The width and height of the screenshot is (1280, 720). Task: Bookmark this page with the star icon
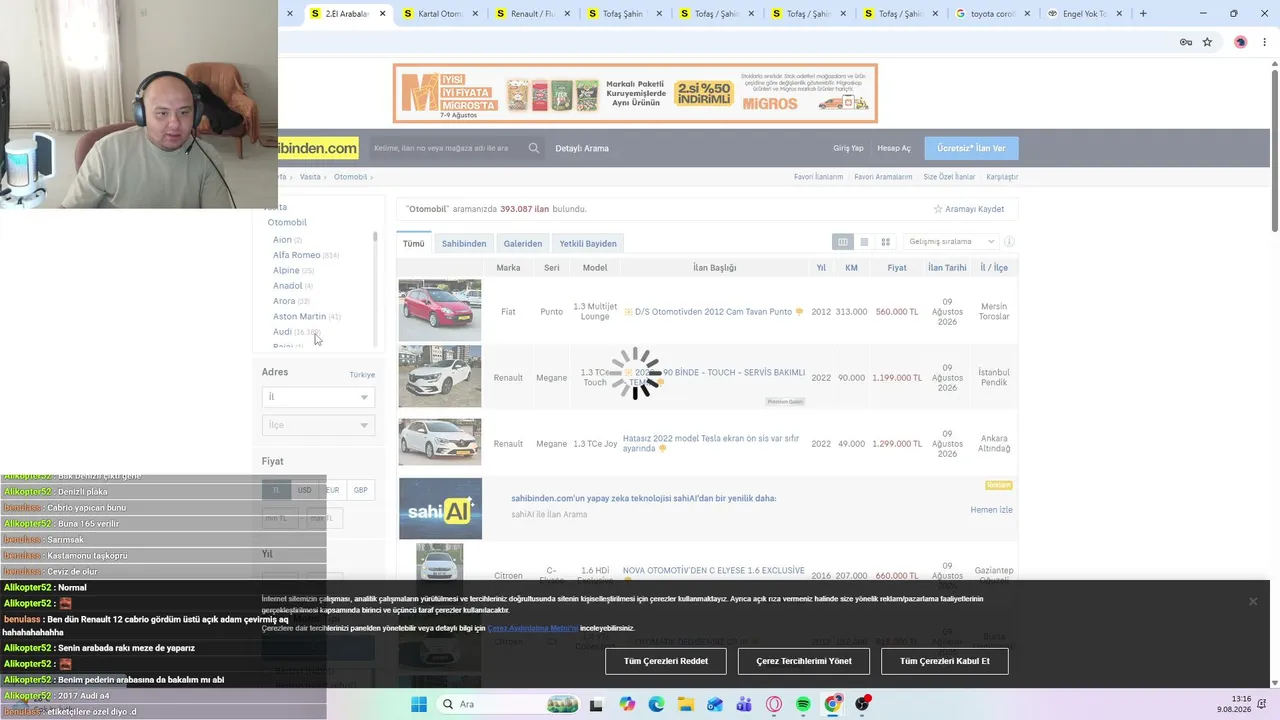click(1207, 42)
